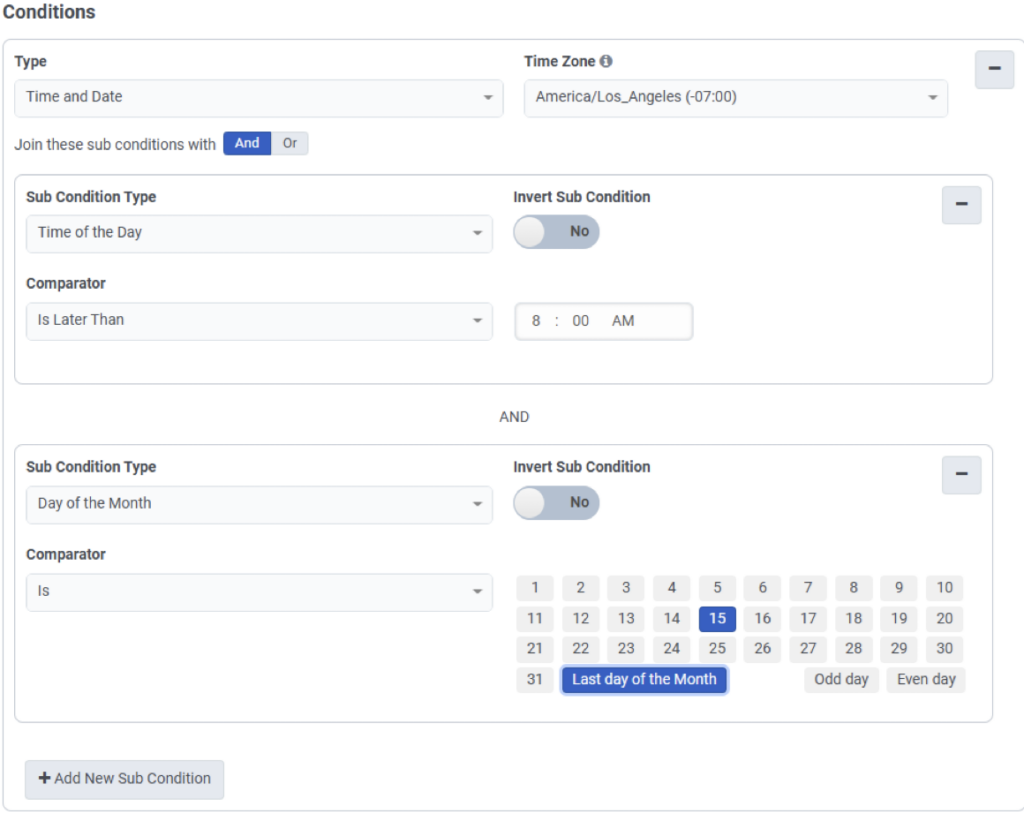Viewport: 1024px width, 814px height.
Task: Select day 4 of the month
Action: tap(671, 588)
